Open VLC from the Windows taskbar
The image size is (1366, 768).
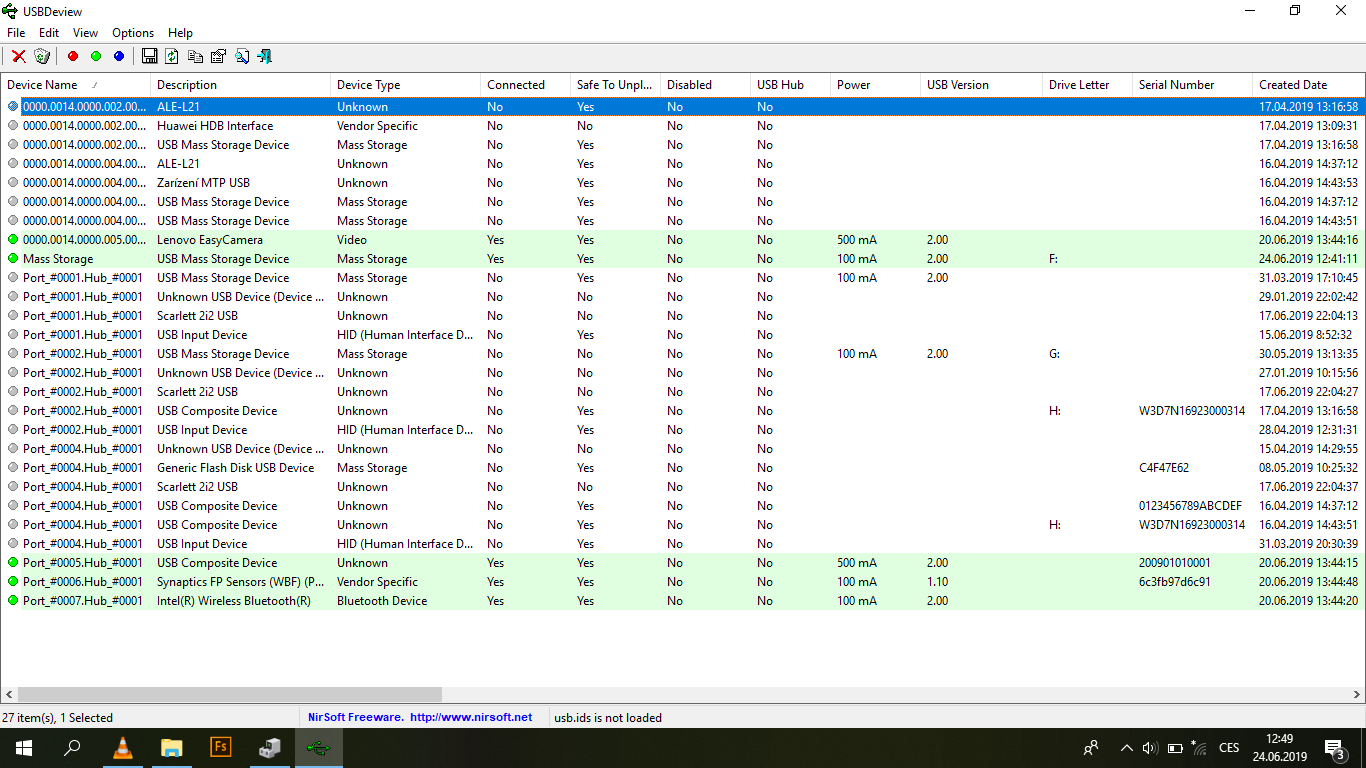tap(122, 747)
